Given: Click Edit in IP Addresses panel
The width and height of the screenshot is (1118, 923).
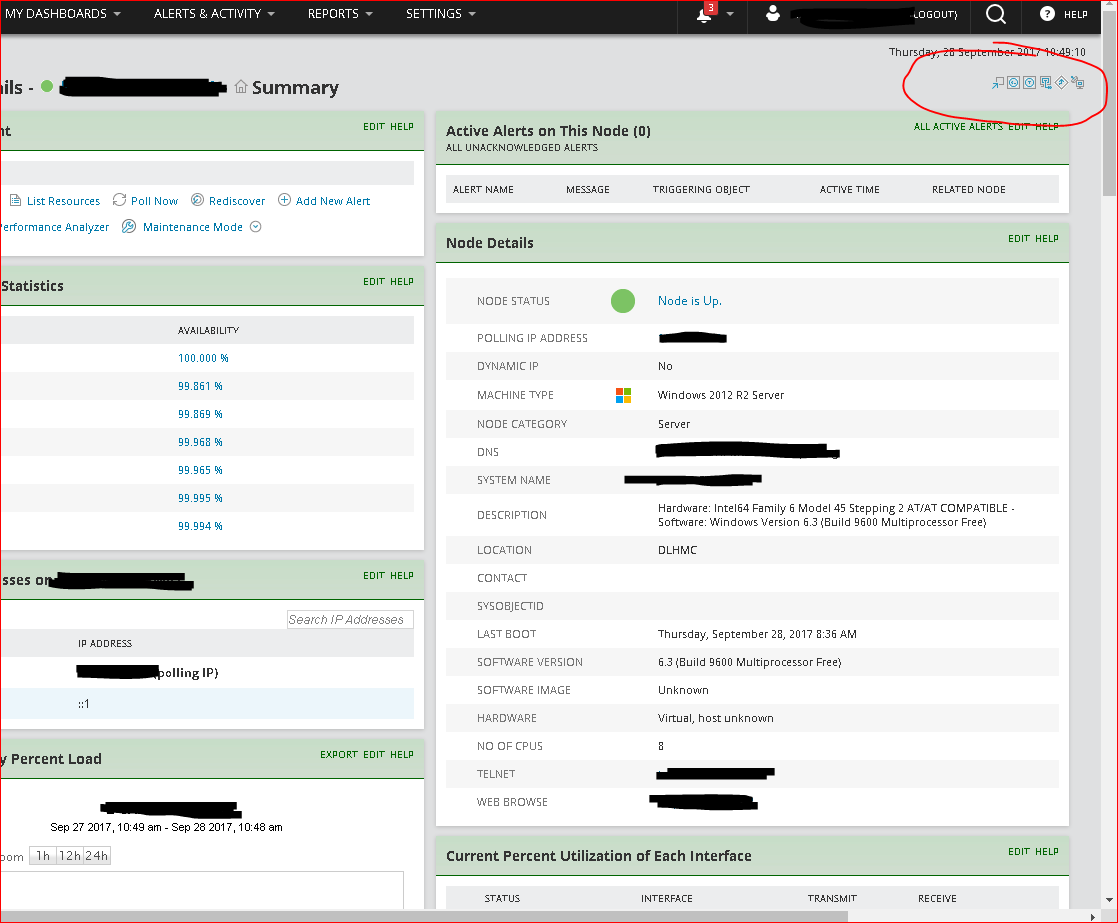Looking at the screenshot, I should pyautogui.click(x=374, y=575).
